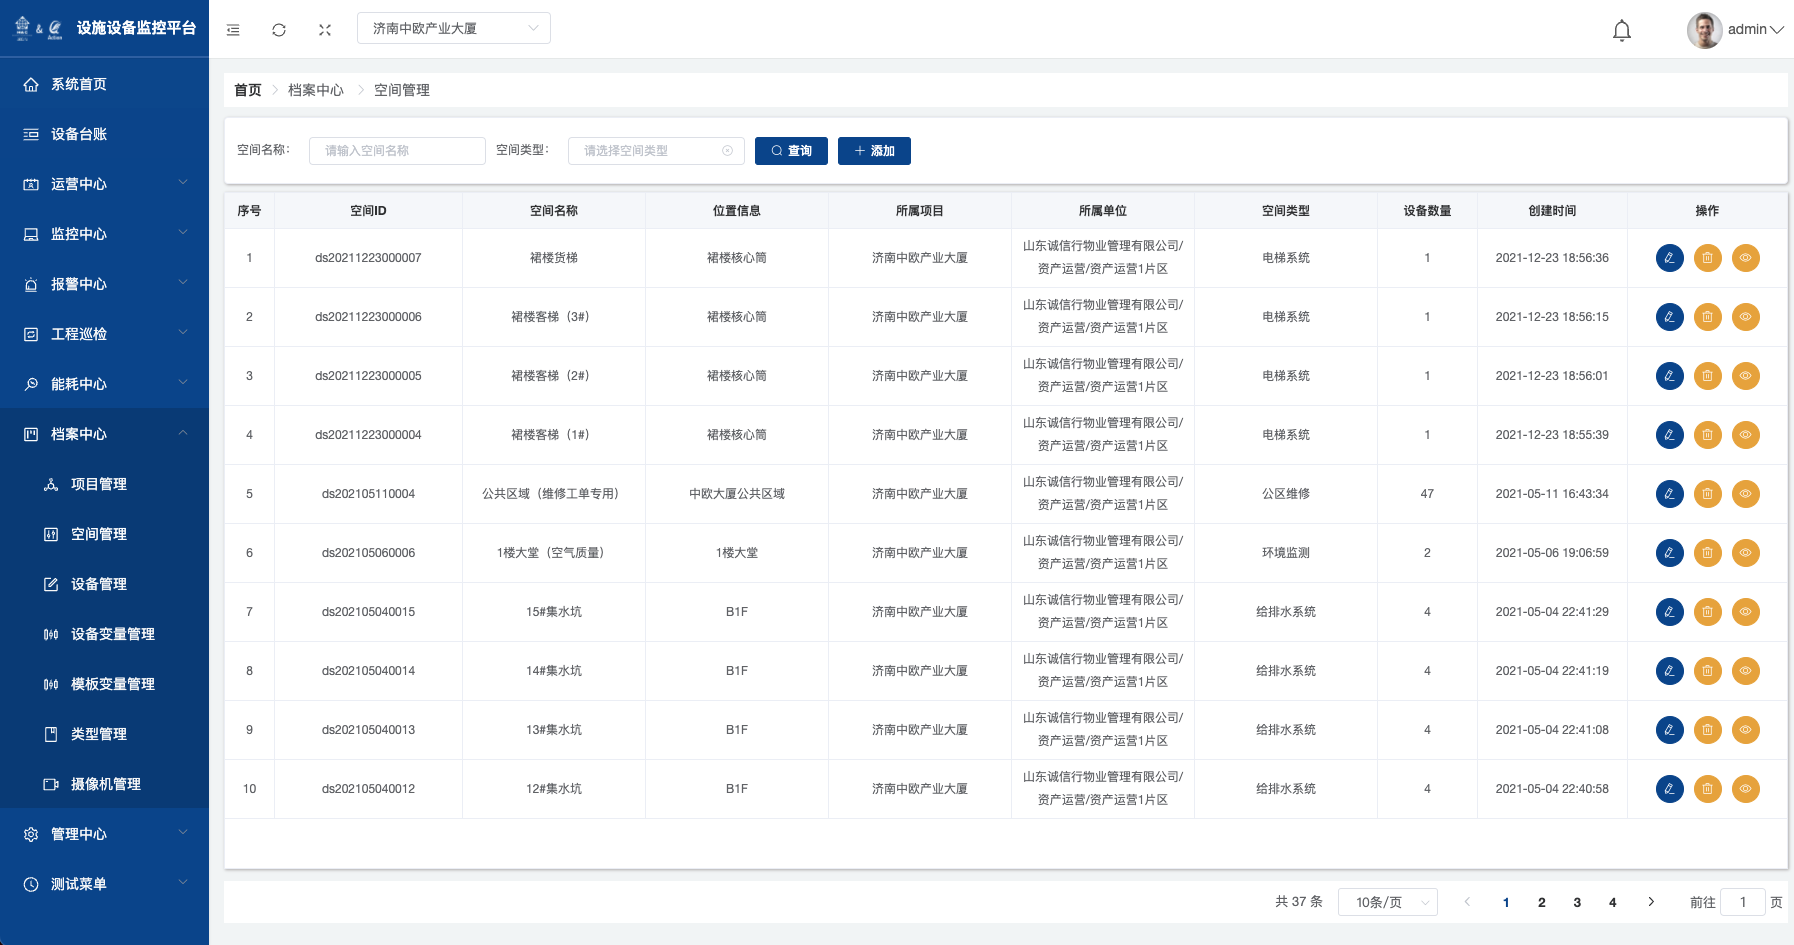Screen dimensions: 1794x945
Task: View details of row 2 via eye icon
Action: coord(1745,317)
